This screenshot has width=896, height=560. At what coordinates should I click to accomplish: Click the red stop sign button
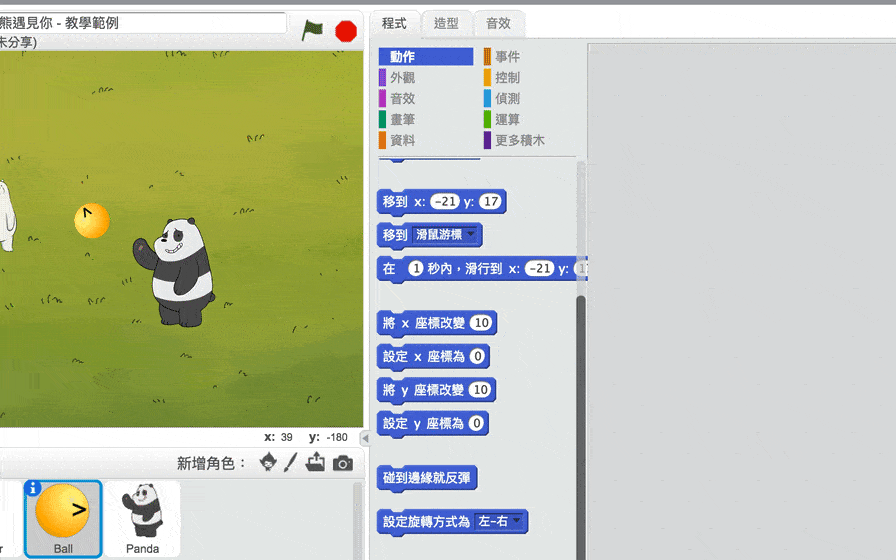pos(346,31)
